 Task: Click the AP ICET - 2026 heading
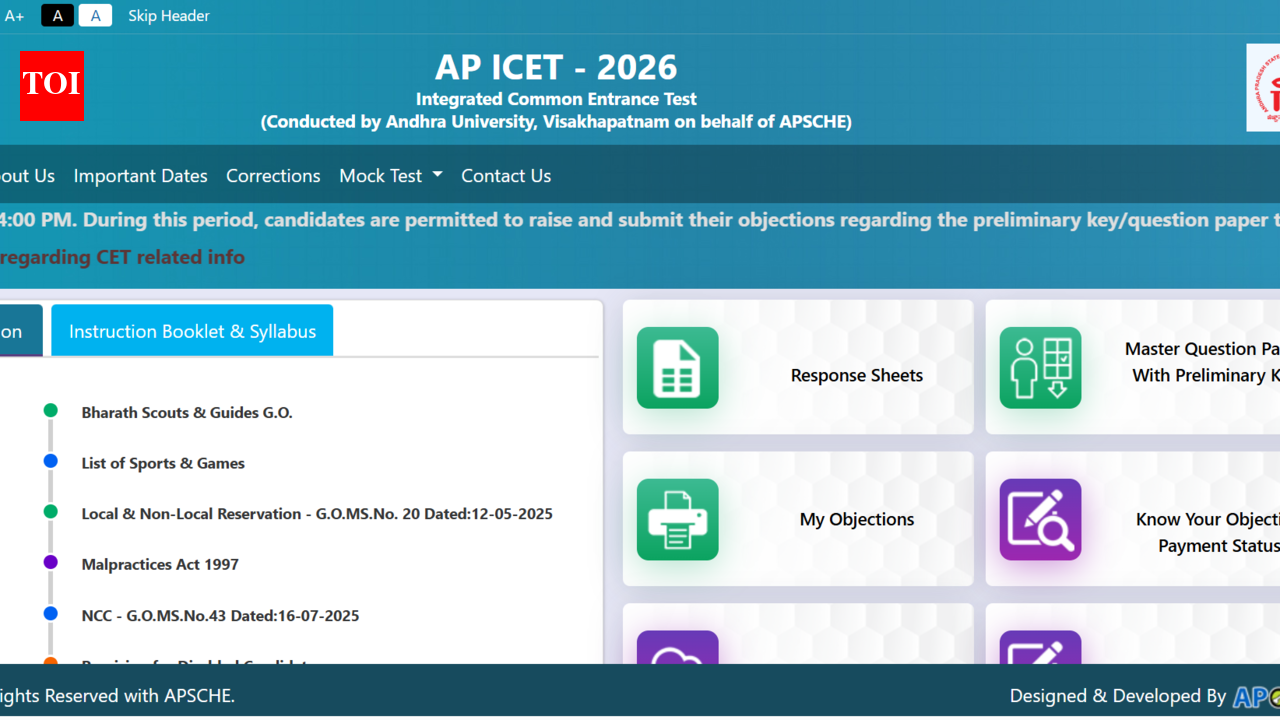[x=556, y=67]
